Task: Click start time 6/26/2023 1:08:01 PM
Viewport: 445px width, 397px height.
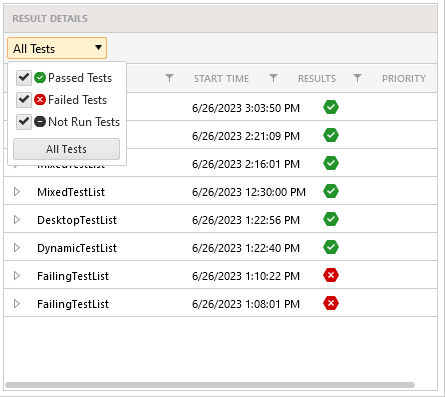Action: coord(246,304)
